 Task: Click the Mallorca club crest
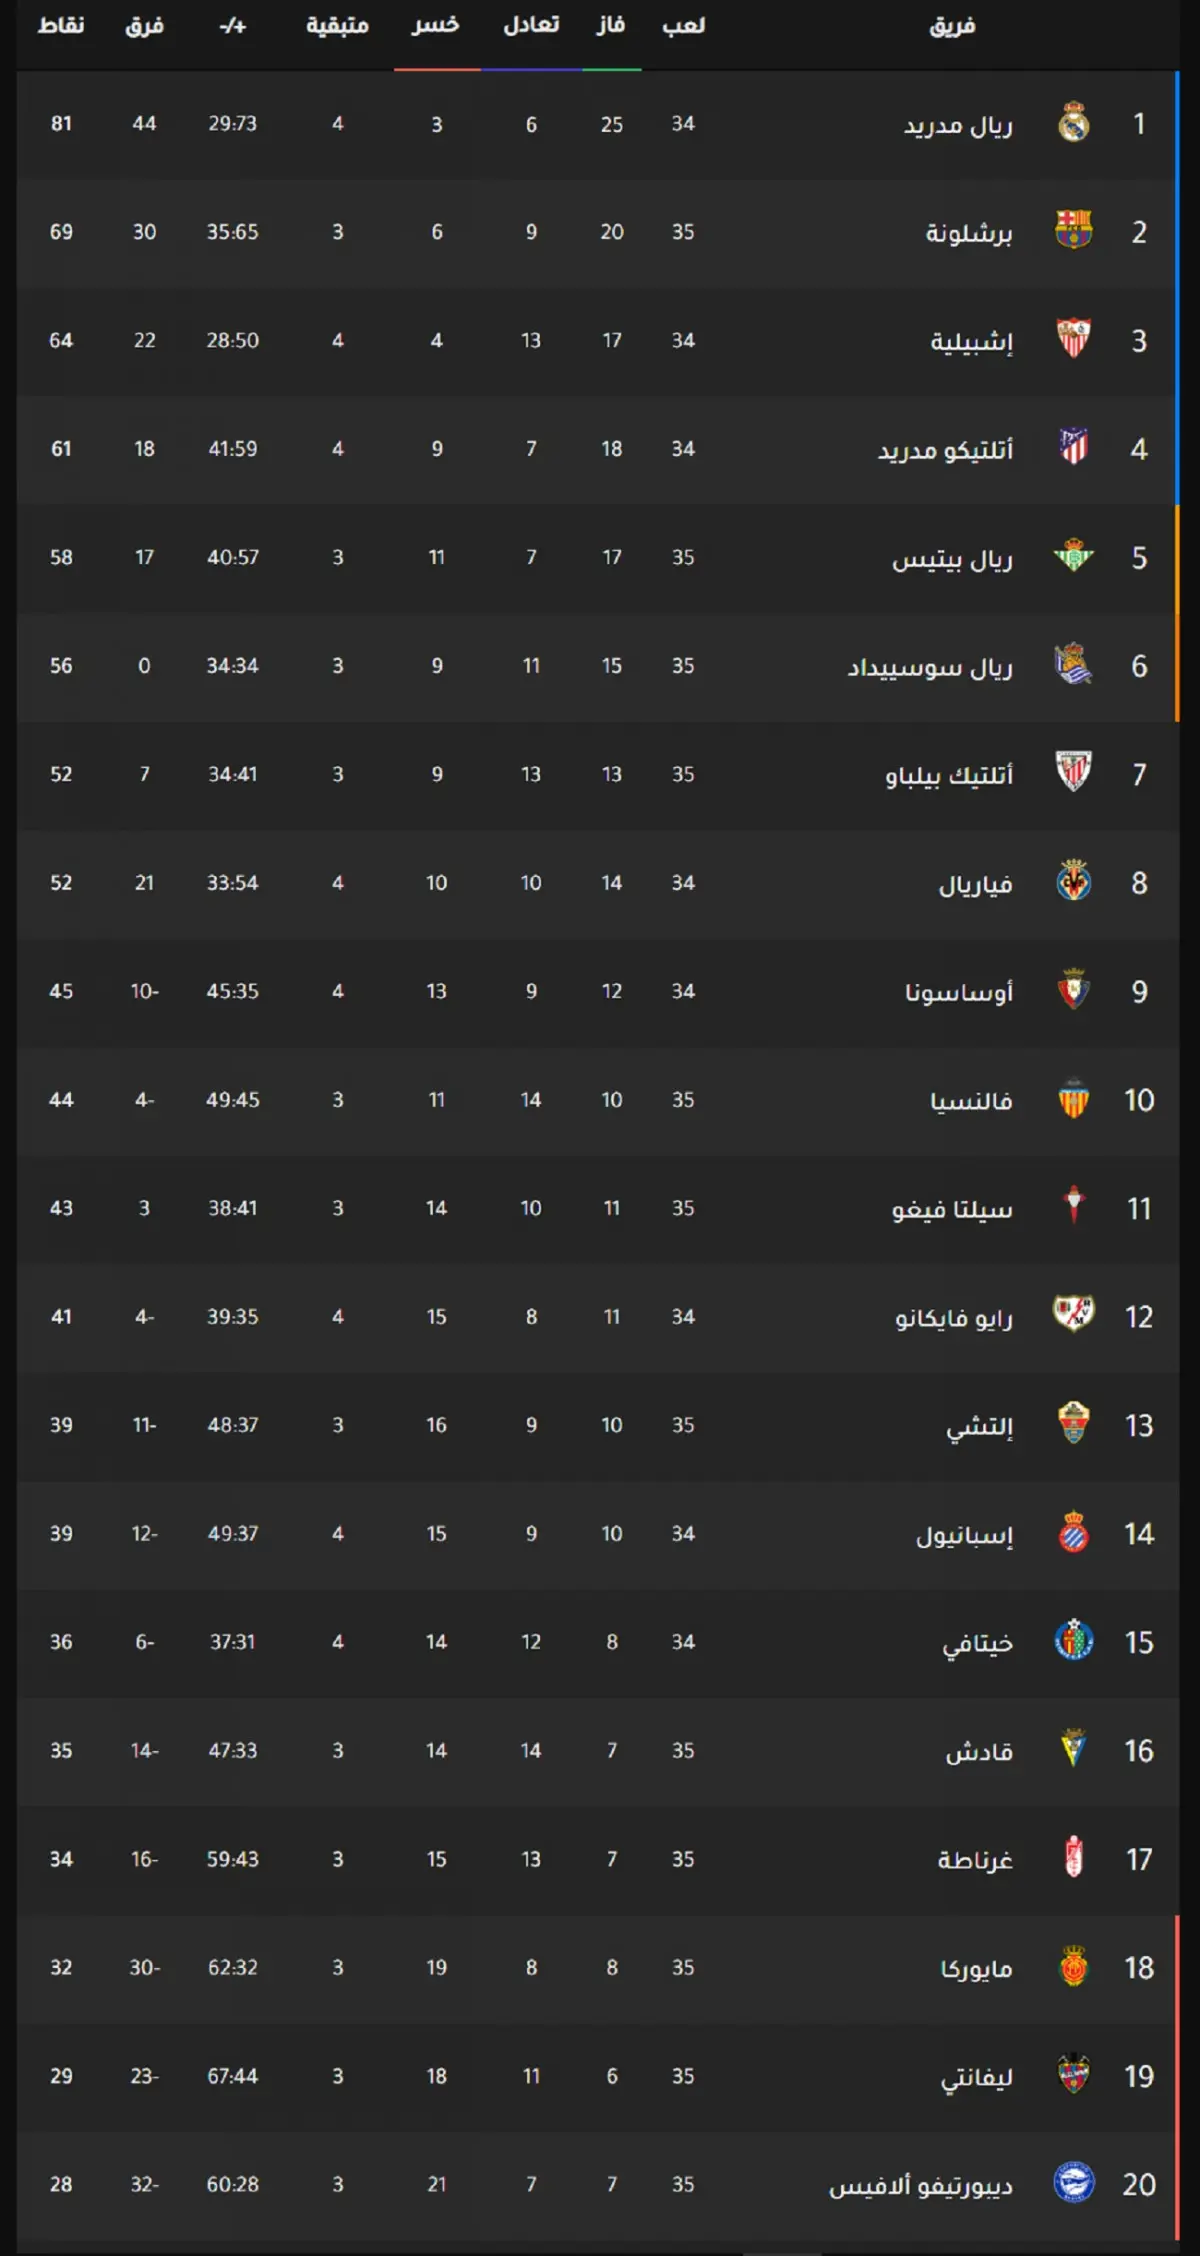pos(1074,1967)
